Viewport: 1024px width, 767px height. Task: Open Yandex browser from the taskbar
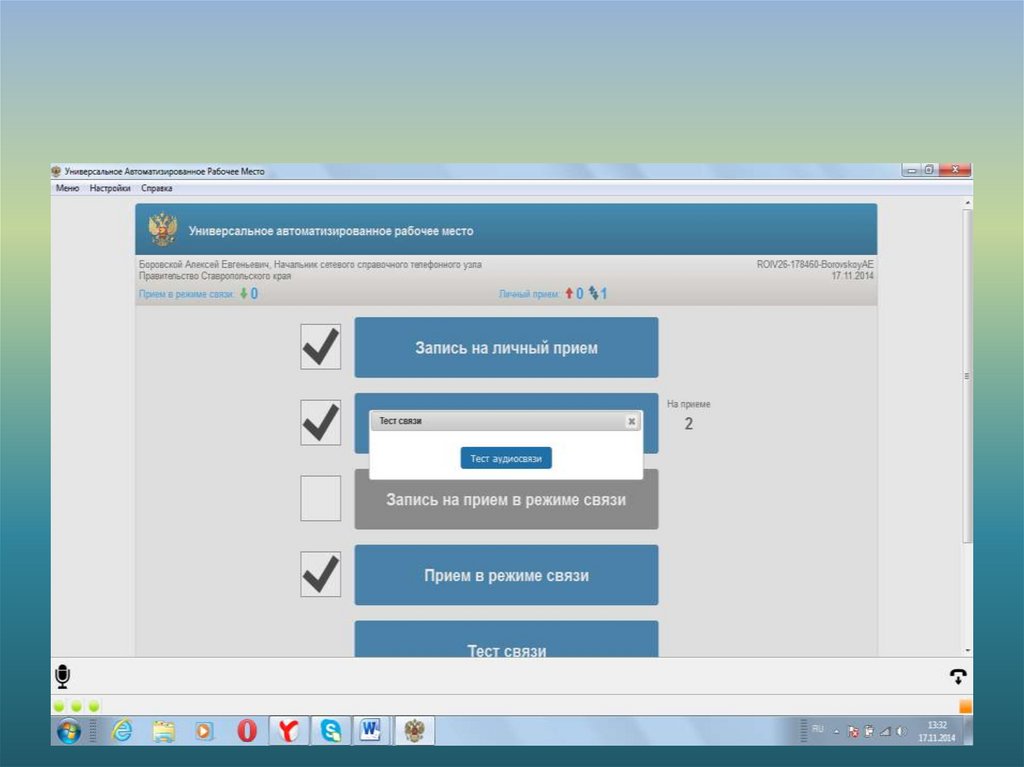(x=288, y=731)
